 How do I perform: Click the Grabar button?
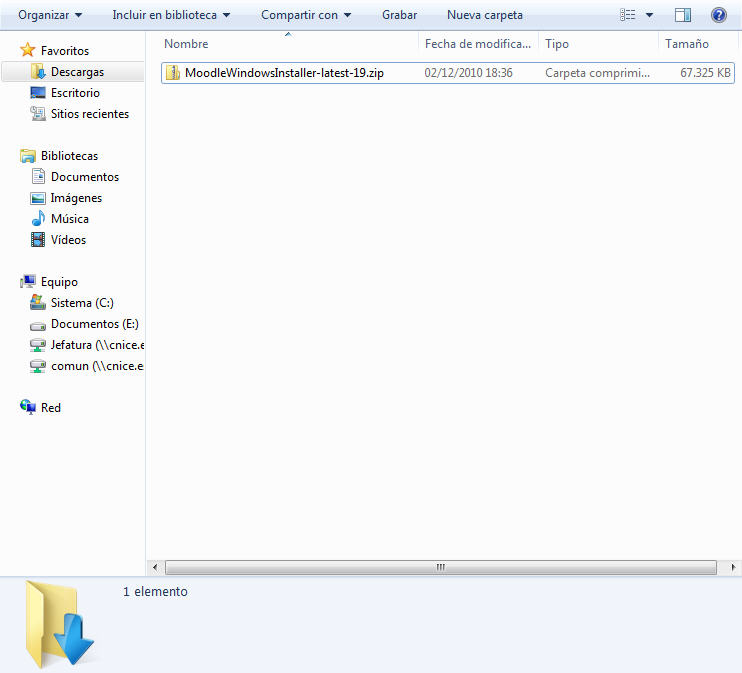pos(399,15)
